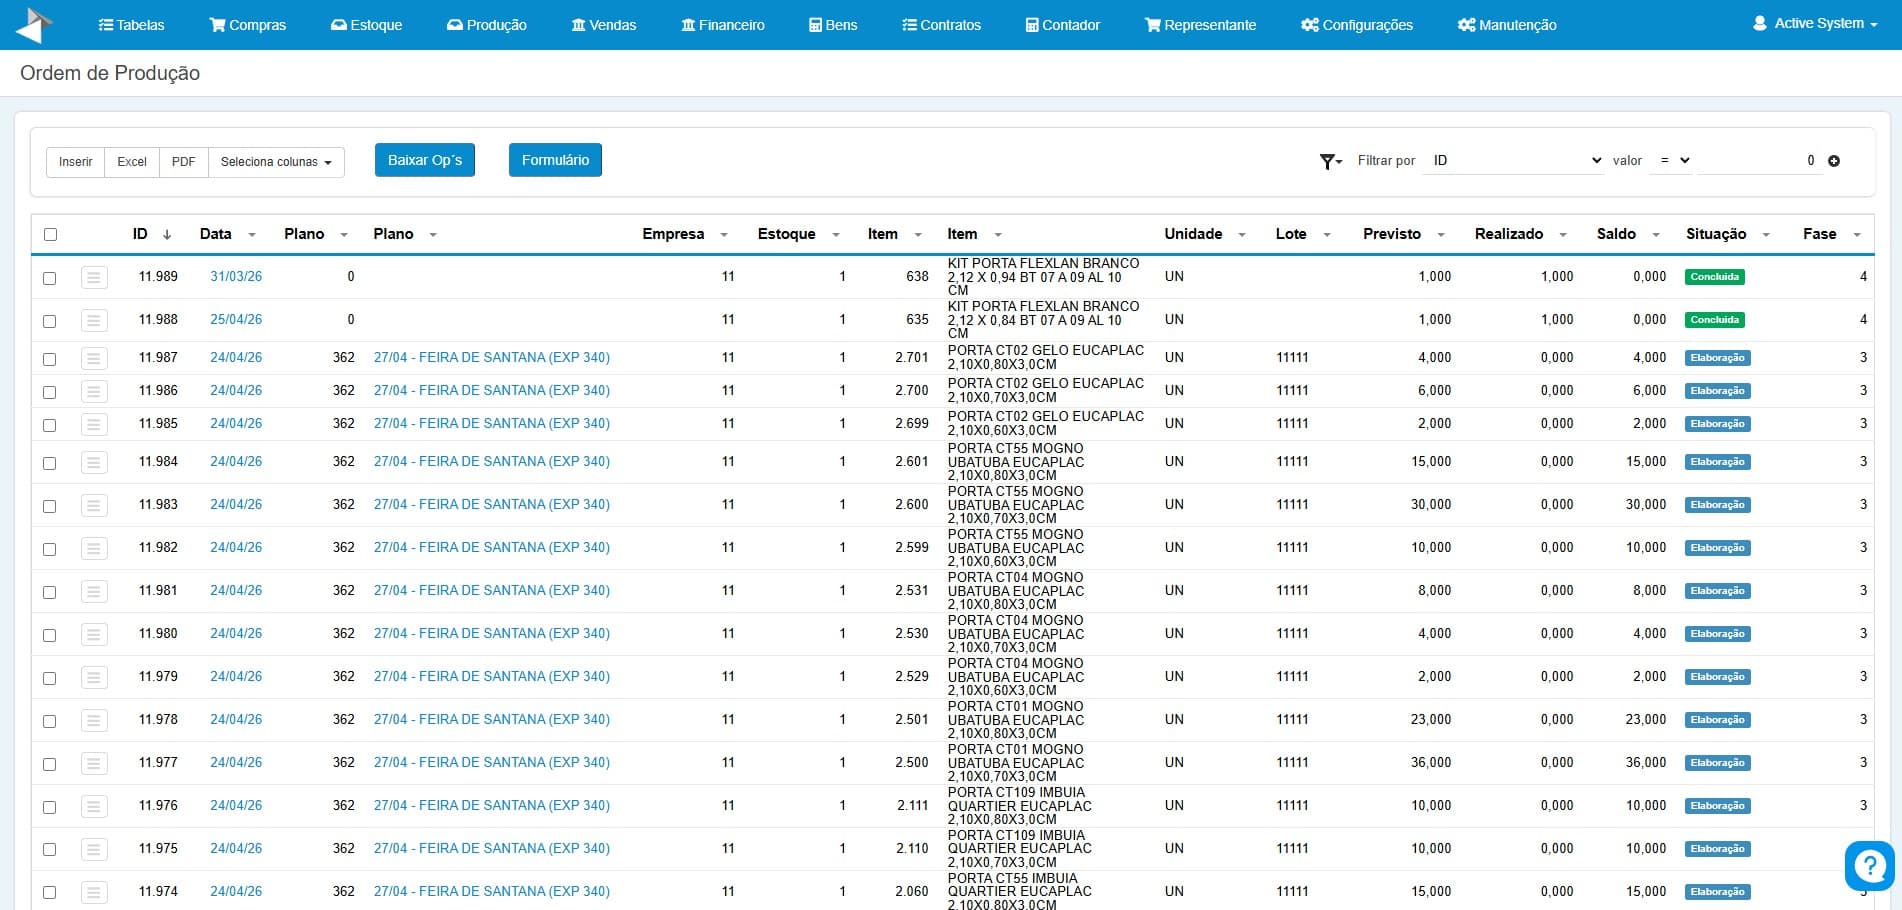Screen dimensions: 1902x910
Task: Click the filter value input field
Action: coord(1760,160)
